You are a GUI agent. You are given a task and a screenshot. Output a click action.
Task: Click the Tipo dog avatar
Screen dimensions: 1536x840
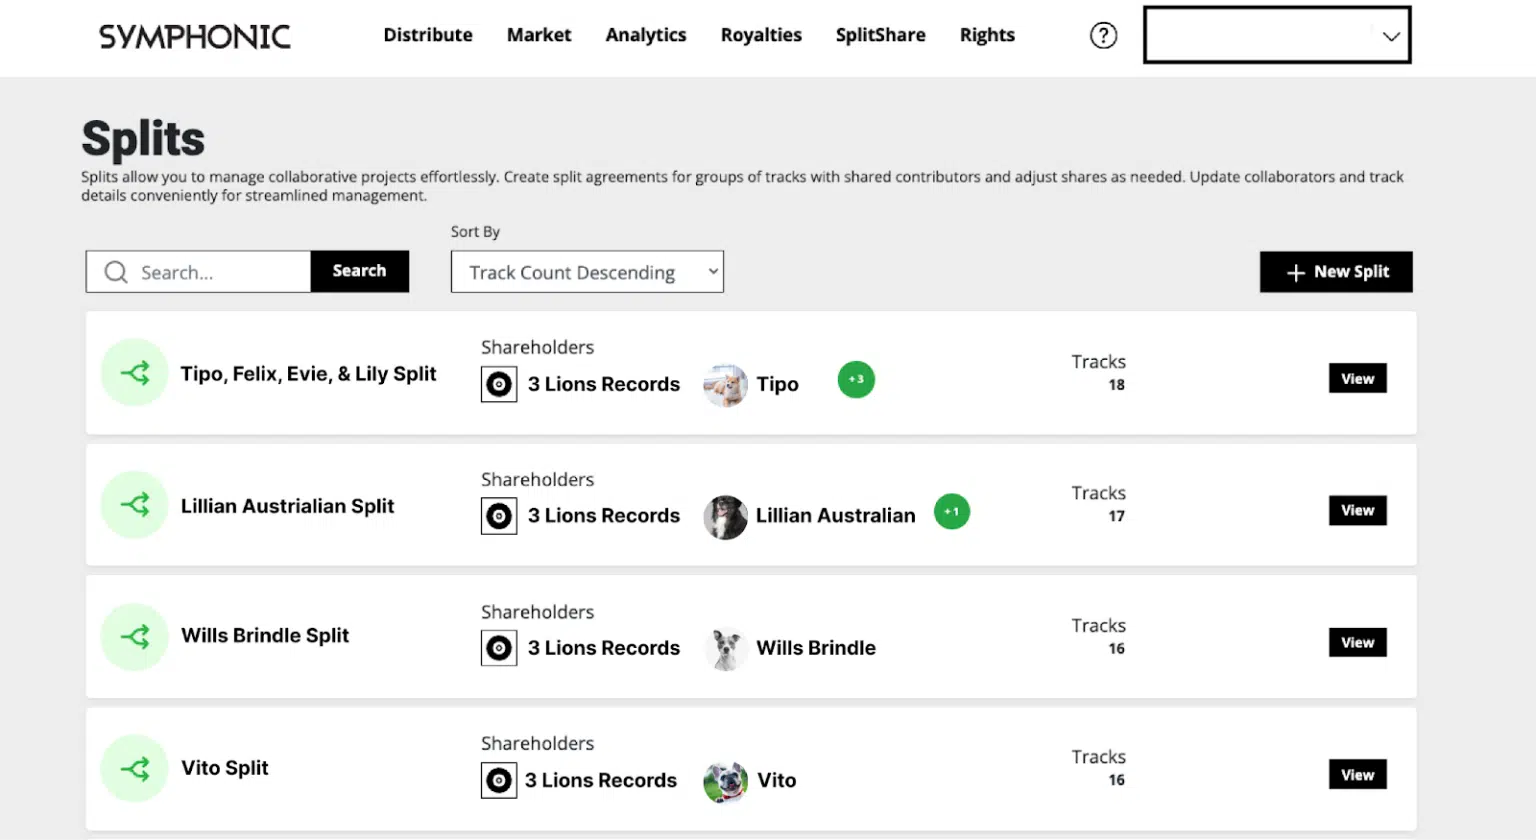pos(725,385)
